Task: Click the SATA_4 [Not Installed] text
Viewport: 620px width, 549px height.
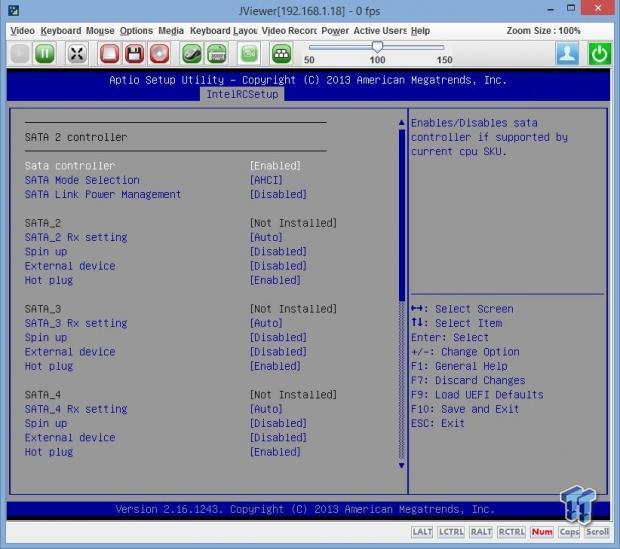Action: coord(293,395)
